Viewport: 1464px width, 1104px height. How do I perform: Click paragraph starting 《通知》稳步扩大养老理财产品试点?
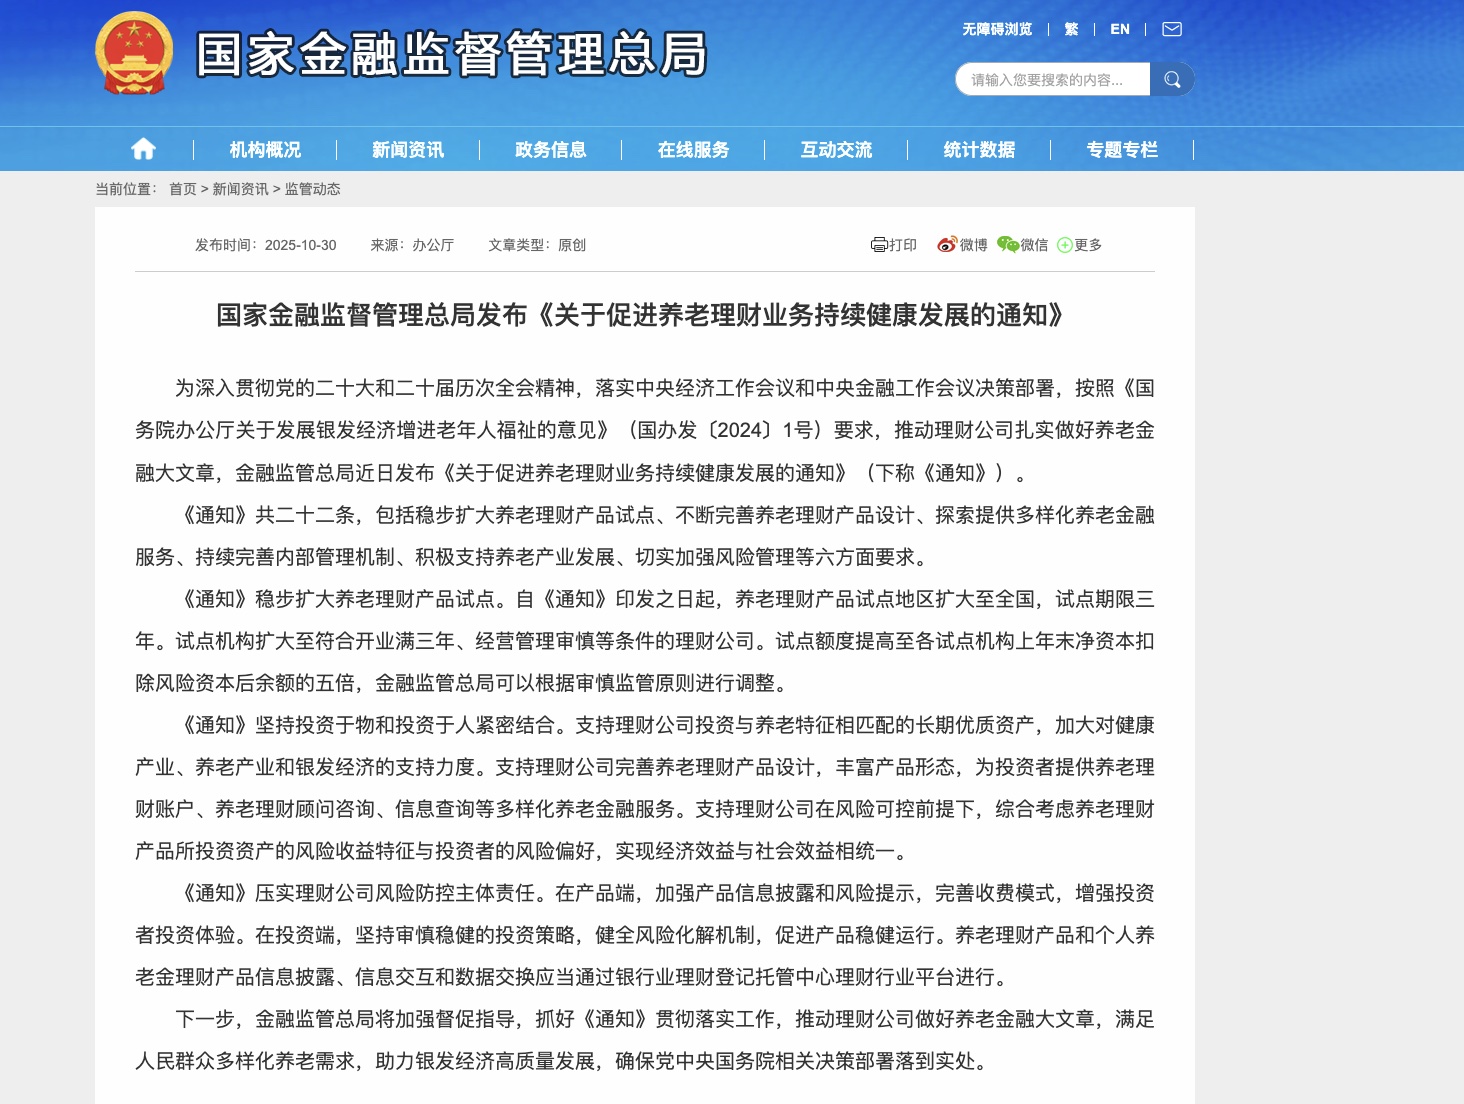point(645,641)
